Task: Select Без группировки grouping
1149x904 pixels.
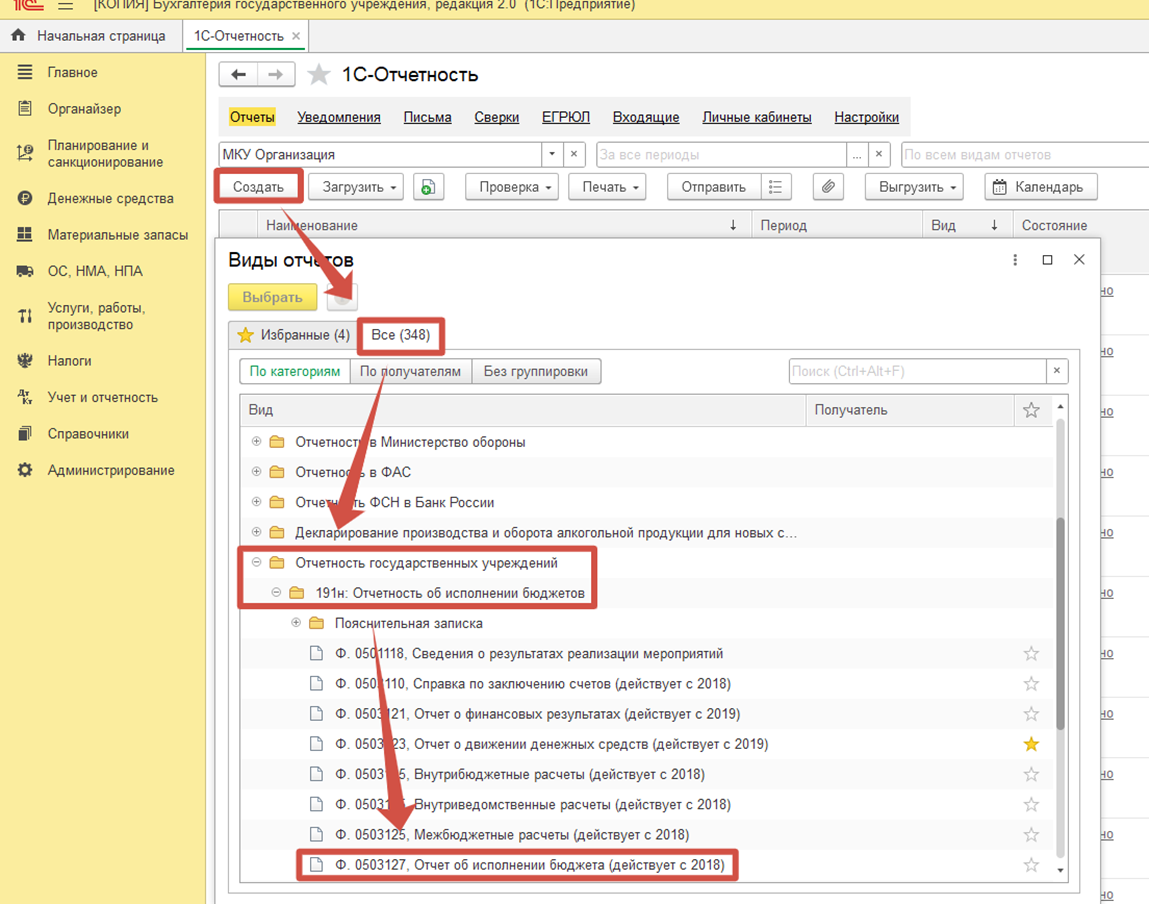Action: click(x=536, y=371)
